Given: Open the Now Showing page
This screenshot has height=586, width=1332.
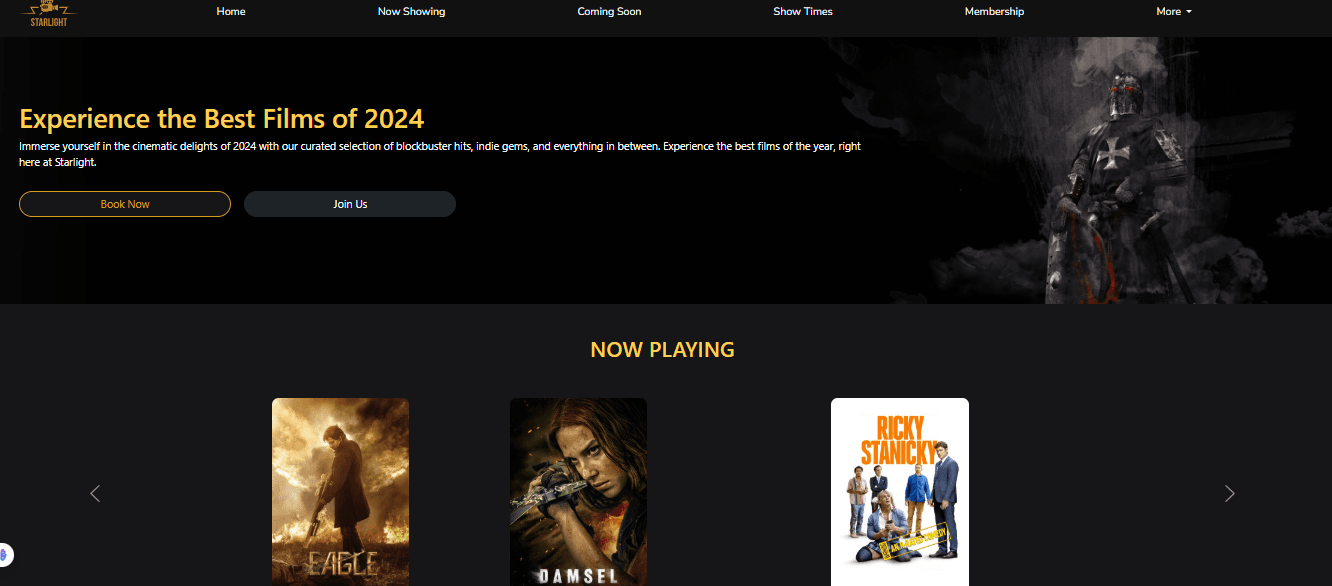Looking at the screenshot, I should (x=411, y=12).
